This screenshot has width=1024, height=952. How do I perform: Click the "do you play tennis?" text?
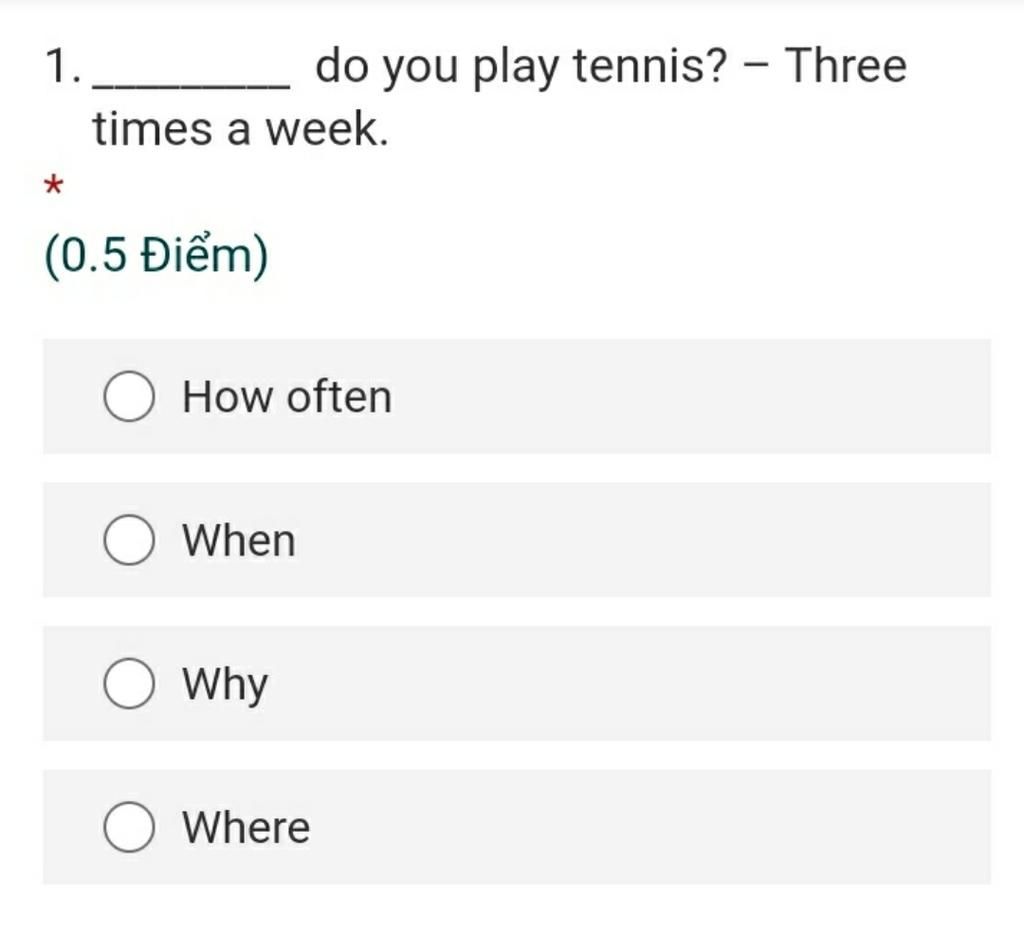click(x=521, y=67)
